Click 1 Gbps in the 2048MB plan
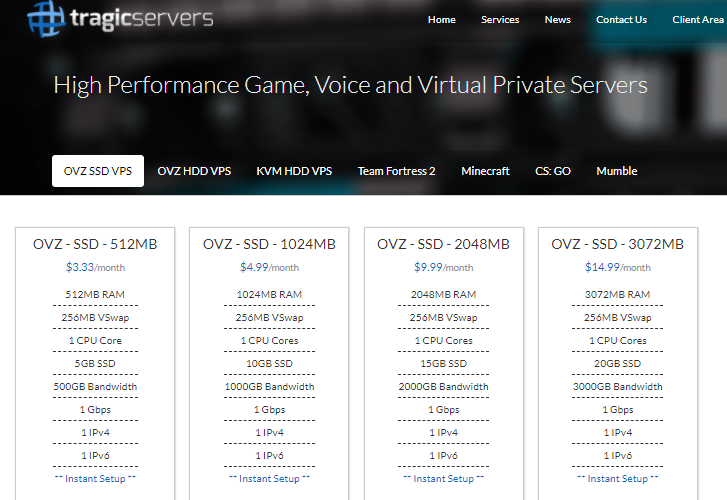Screen dimensions: 727x500 pyautogui.click(x=443, y=410)
